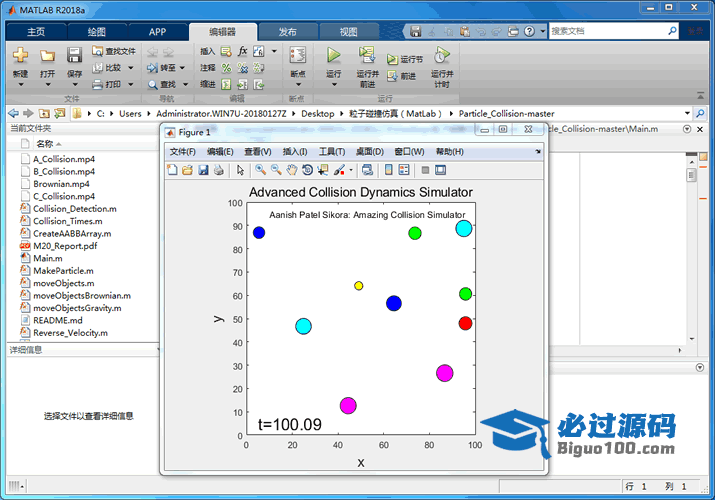Toggle Rotate 3D tool in Figure 1

click(x=308, y=170)
